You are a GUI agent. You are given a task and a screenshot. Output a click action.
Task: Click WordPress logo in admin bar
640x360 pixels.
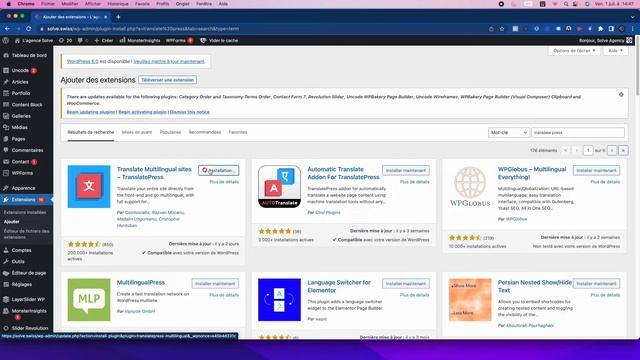[6, 40]
